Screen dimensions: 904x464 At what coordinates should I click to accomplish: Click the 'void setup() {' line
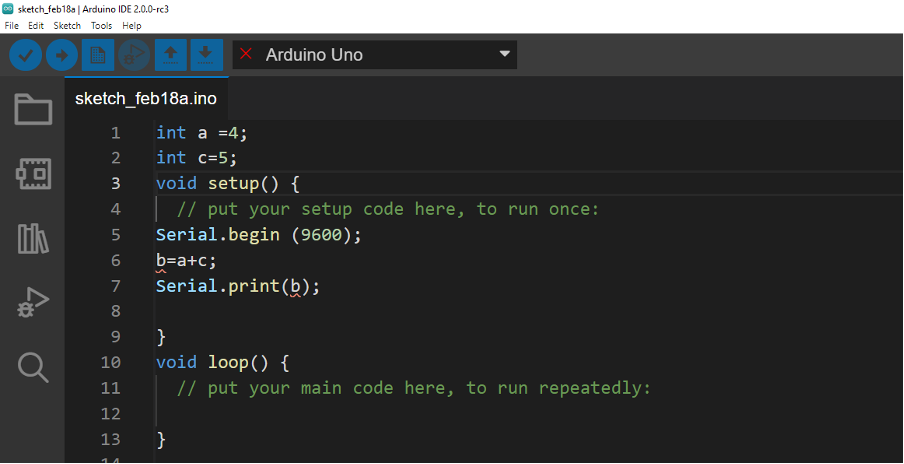tap(228, 184)
